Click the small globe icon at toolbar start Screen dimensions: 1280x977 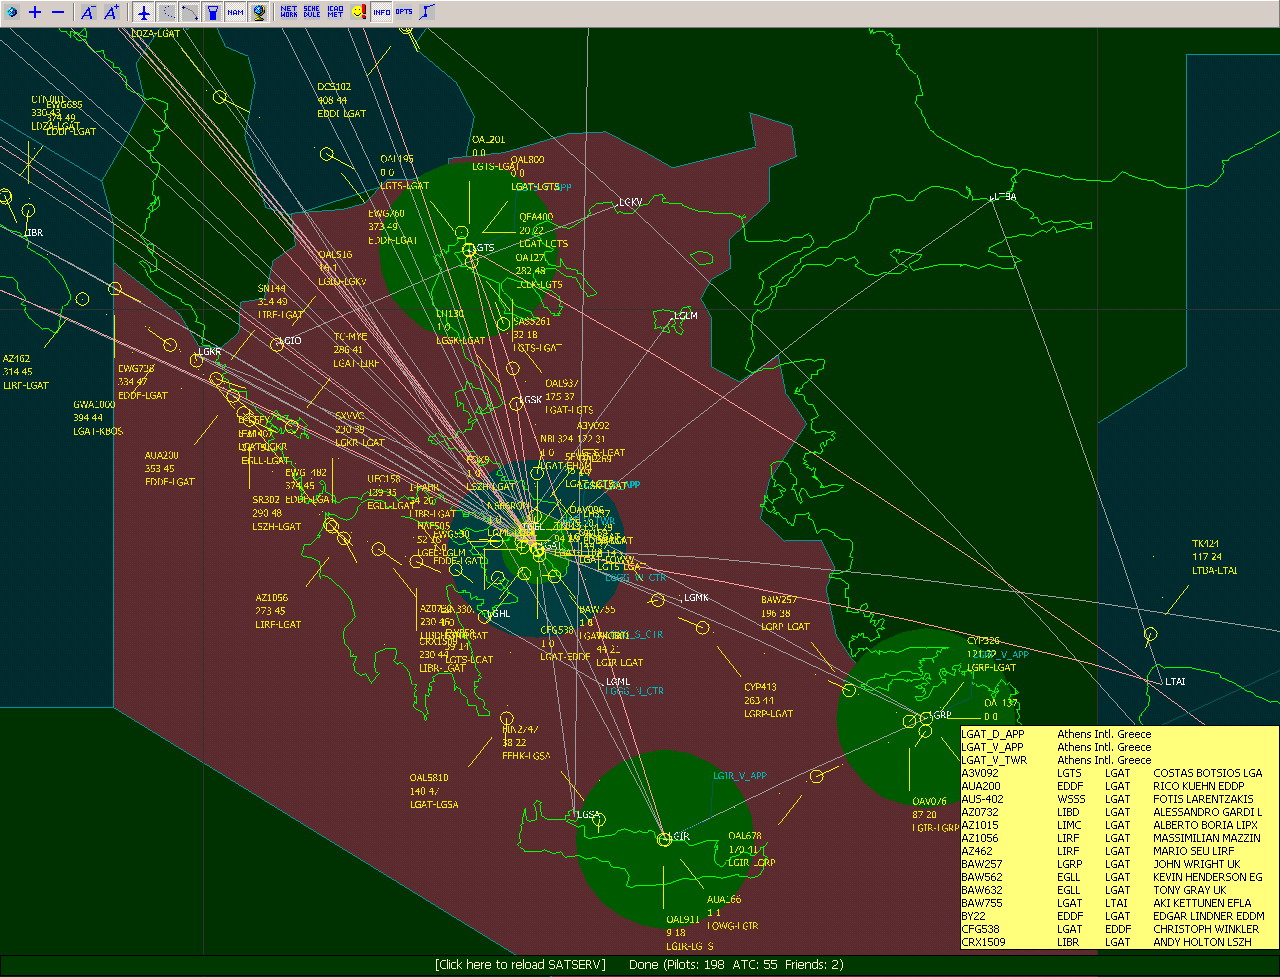pos(12,13)
